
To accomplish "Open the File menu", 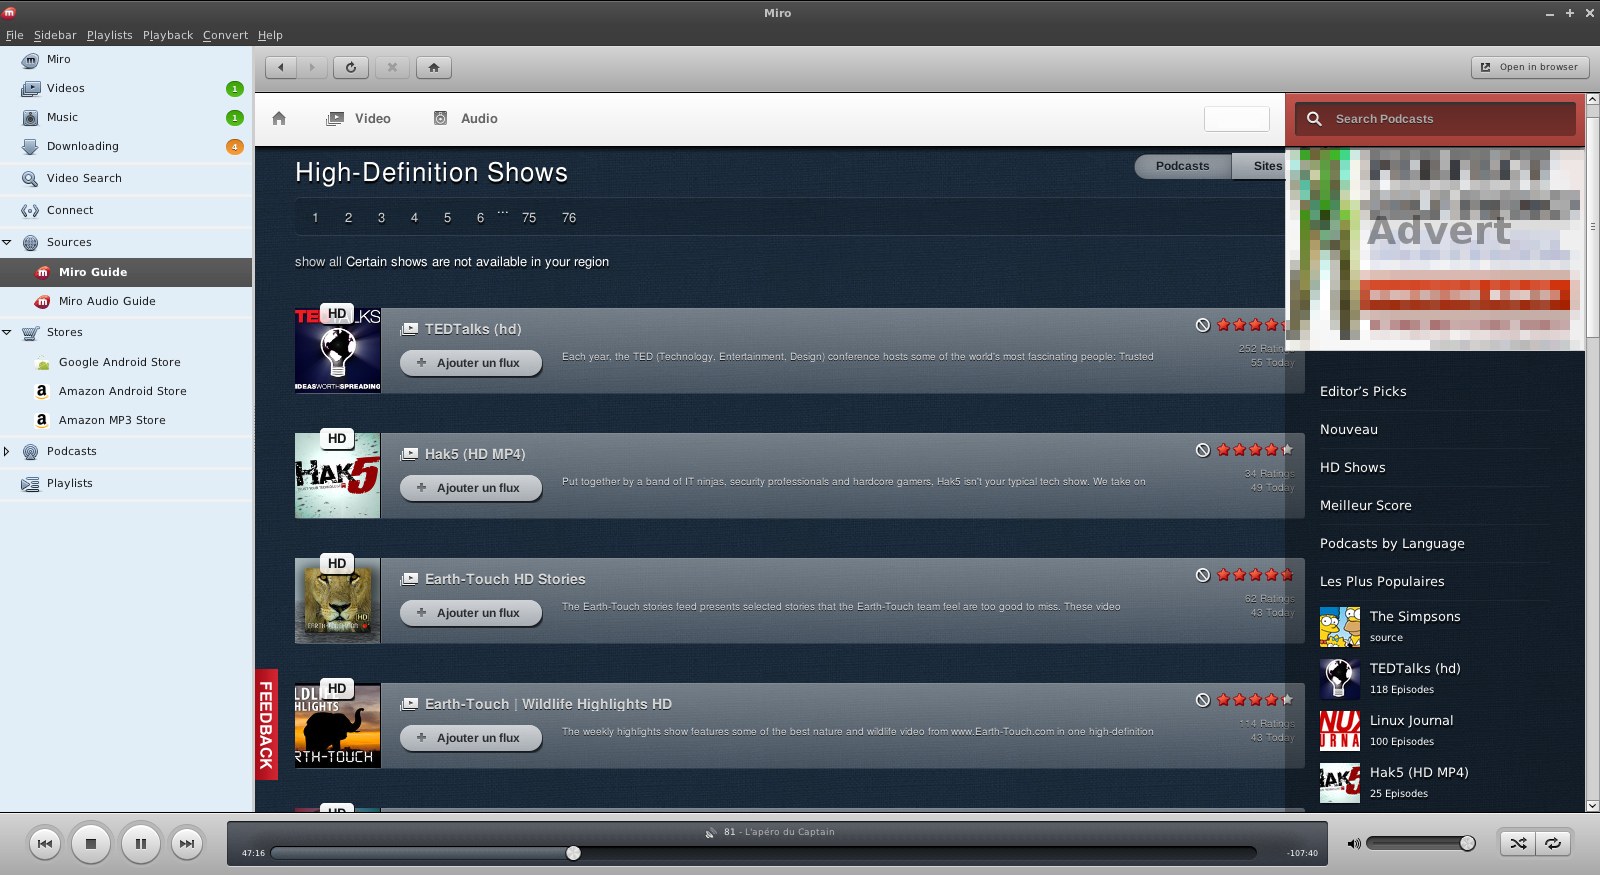I will point(15,35).
